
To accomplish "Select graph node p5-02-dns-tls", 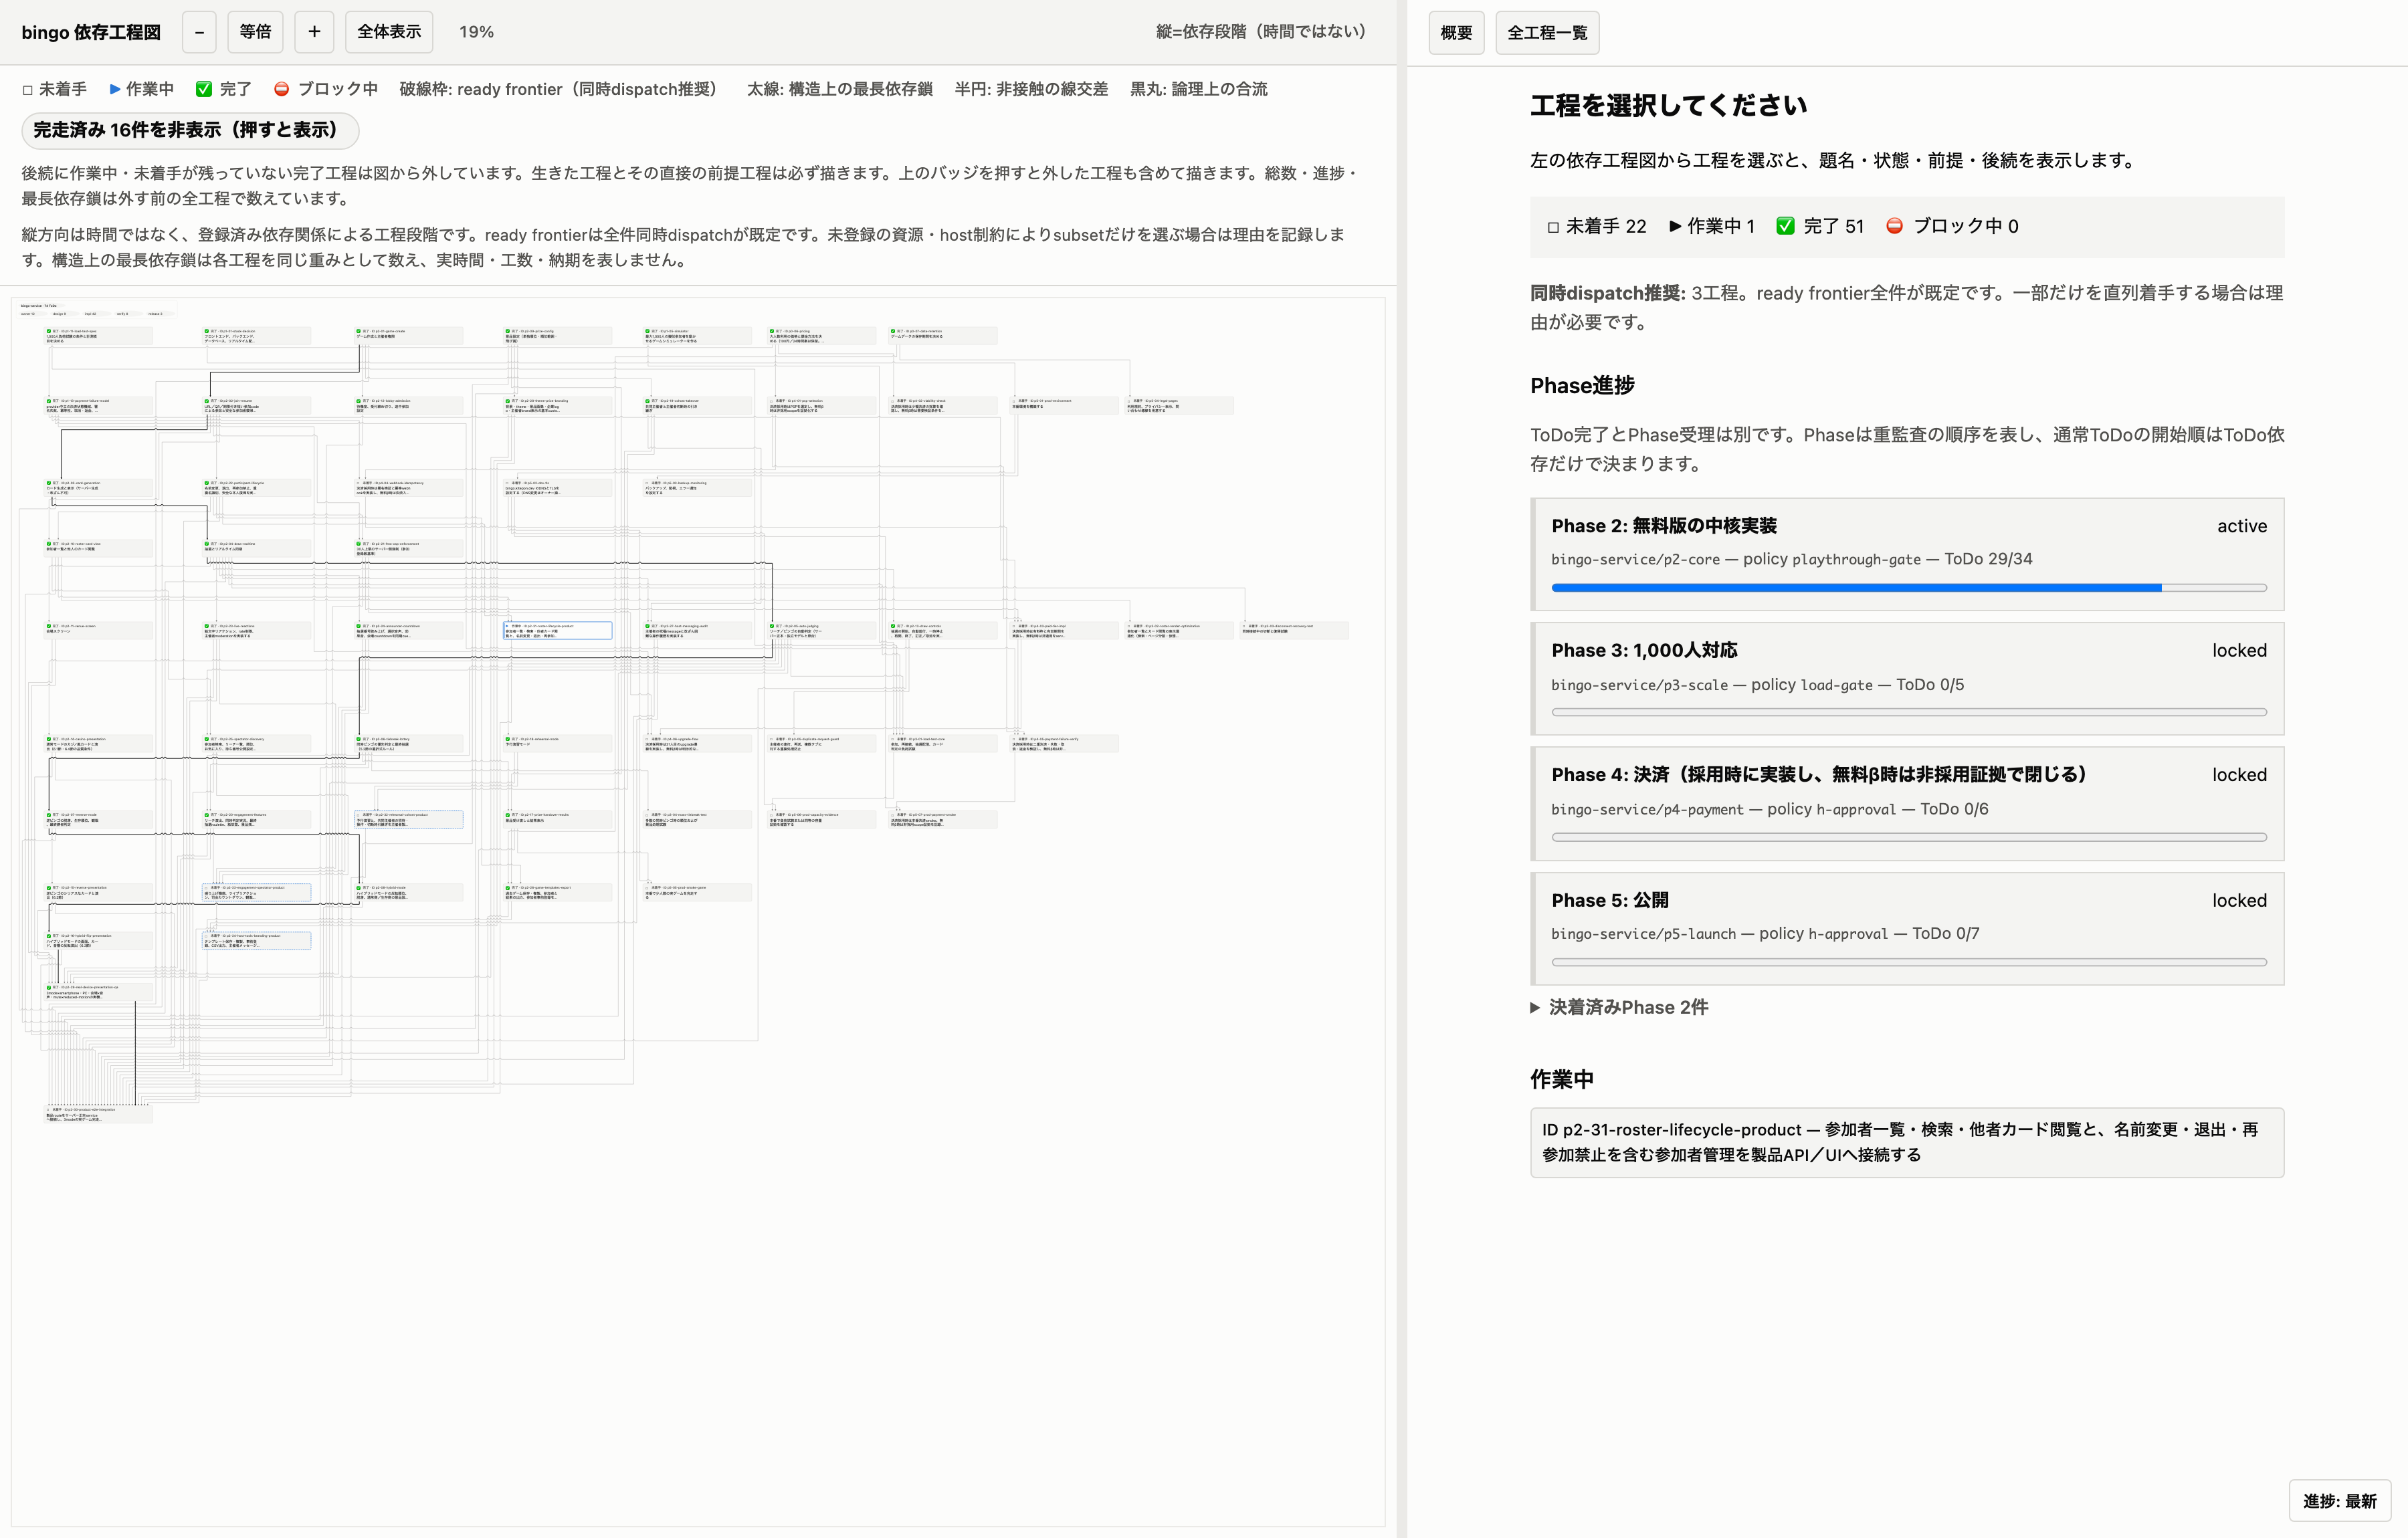I will (x=557, y=488).
